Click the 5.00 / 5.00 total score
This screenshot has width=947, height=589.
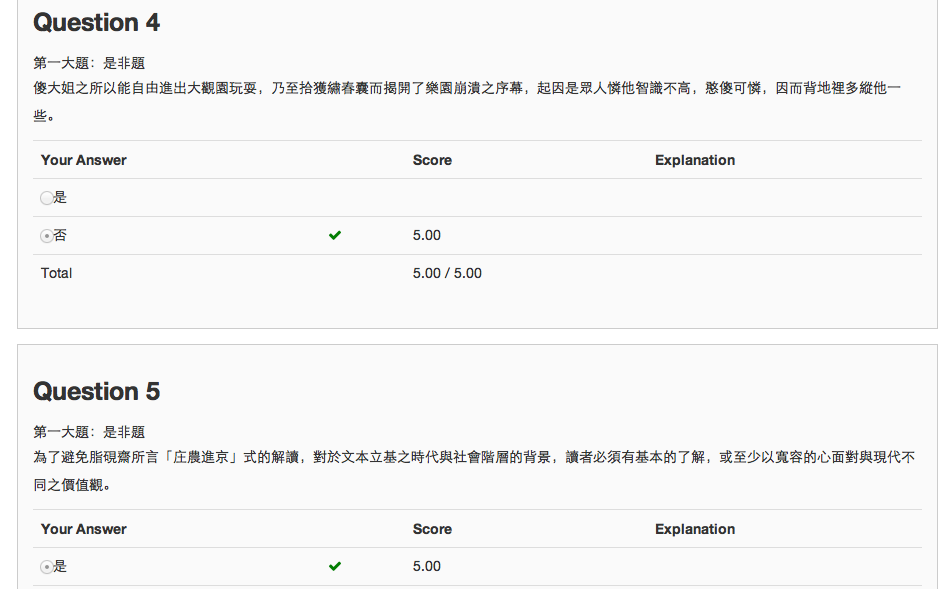447,273
